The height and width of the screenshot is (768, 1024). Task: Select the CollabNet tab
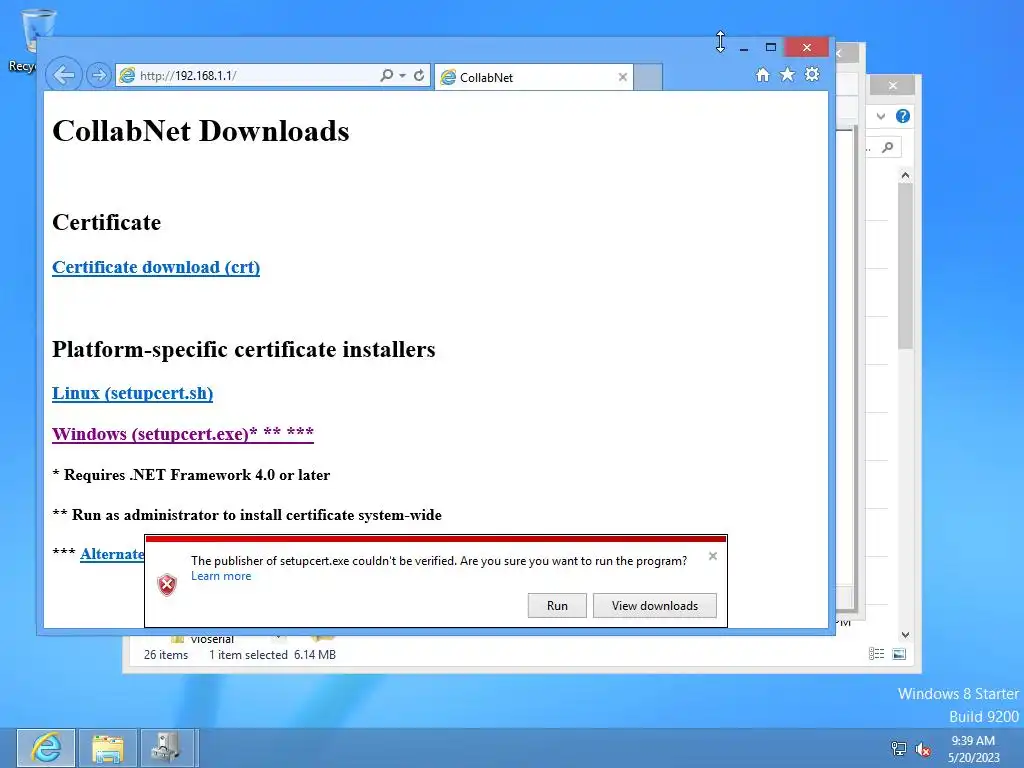(x=534, y=77)
